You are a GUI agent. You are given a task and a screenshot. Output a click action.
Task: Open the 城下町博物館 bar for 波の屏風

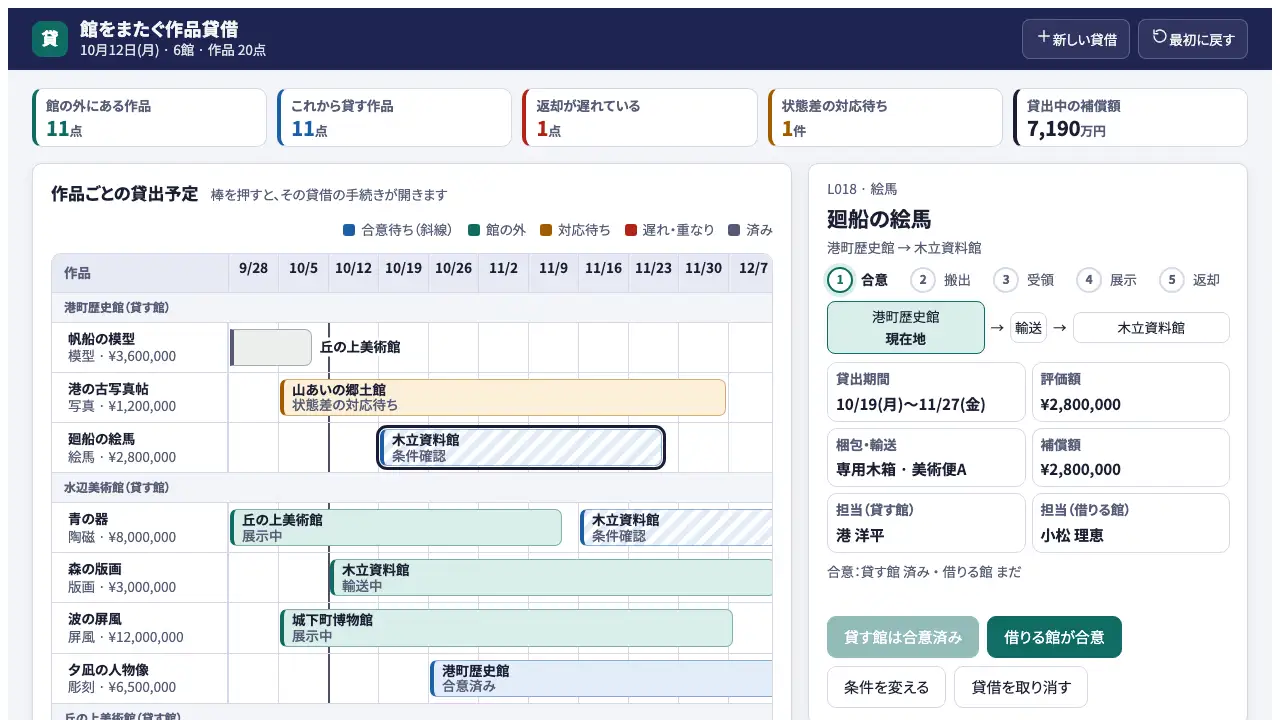(506, 628)
